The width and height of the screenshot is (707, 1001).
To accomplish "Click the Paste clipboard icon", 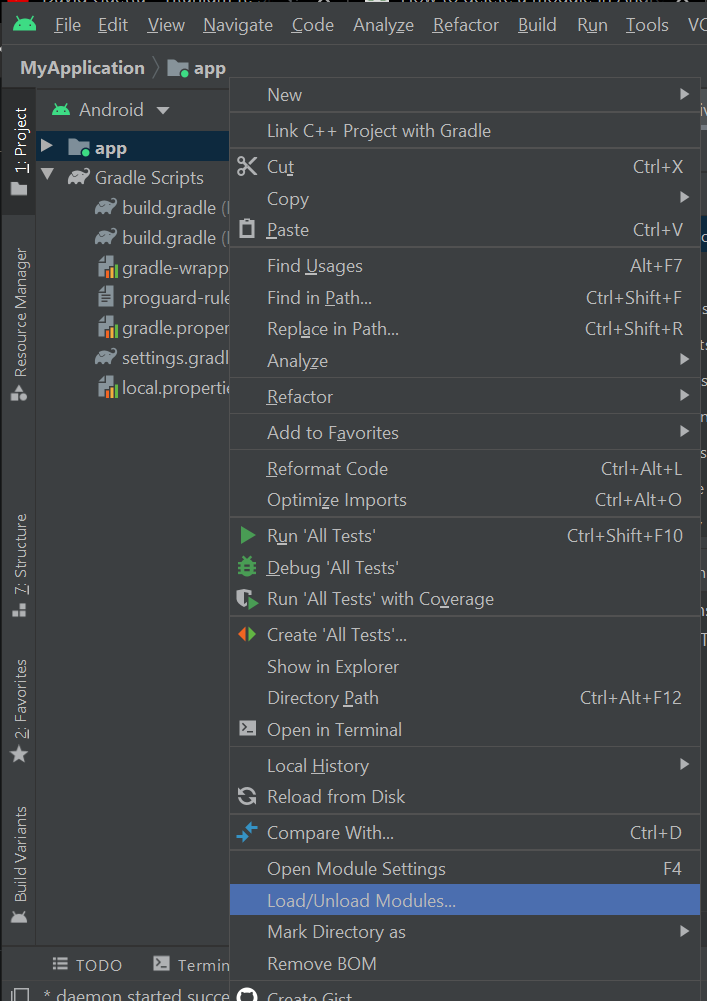I will pyautogui.click(x=247, y=230).
